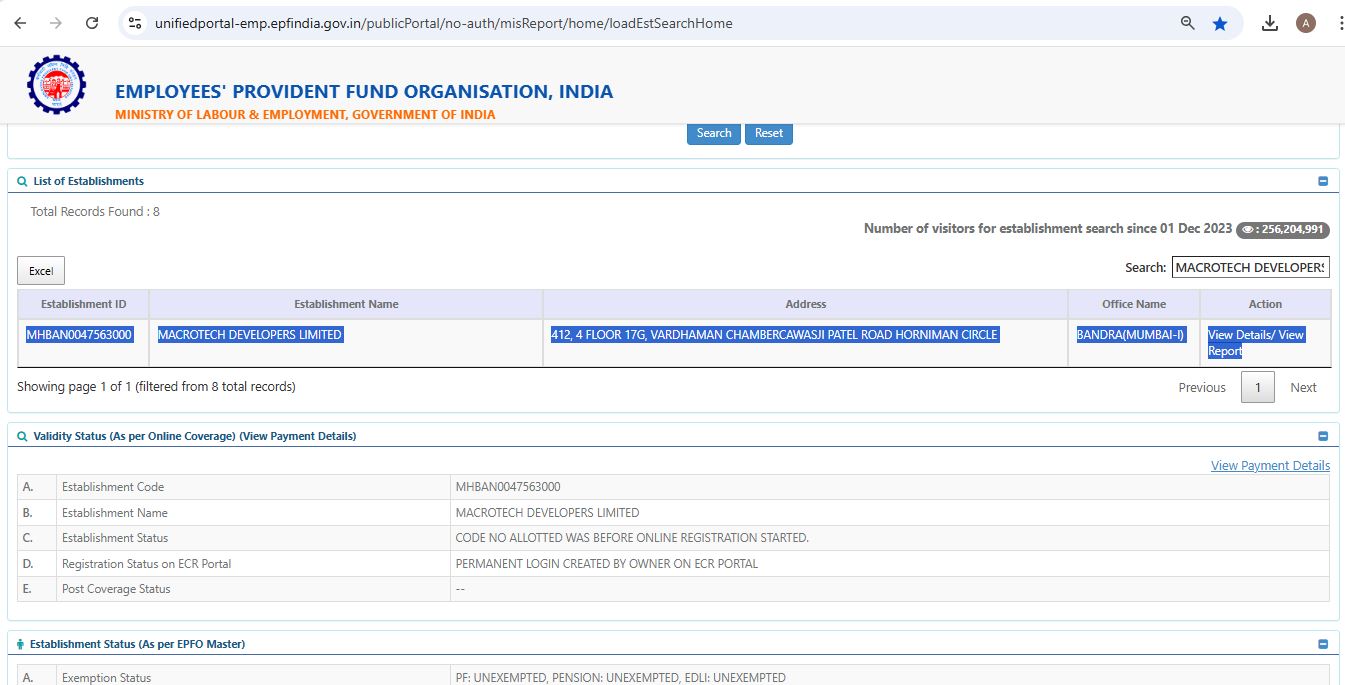This screenshot has width=1345, height=685.
Task: Export list using Excel button
Action: pos(41,271)
